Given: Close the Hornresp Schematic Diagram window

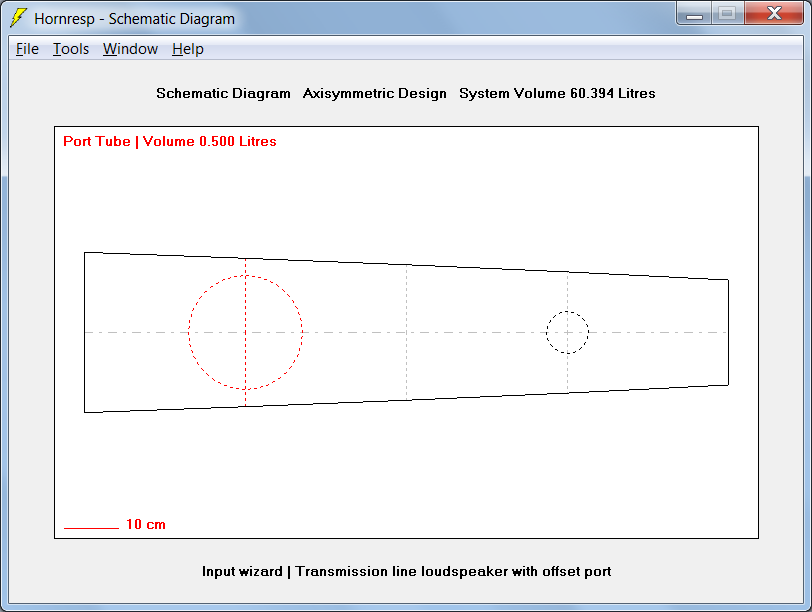Looking at the screenshot, I should (774, 13).
